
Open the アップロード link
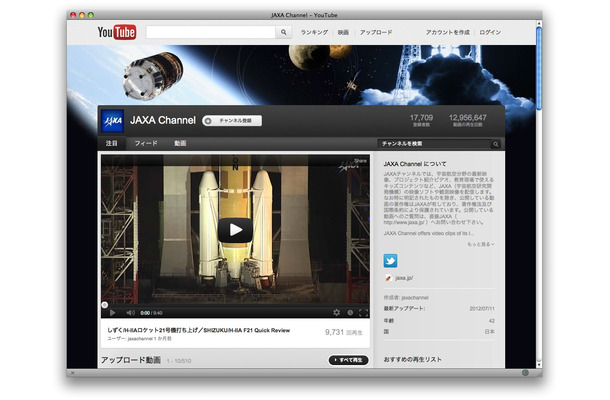[x=376, y=32]
